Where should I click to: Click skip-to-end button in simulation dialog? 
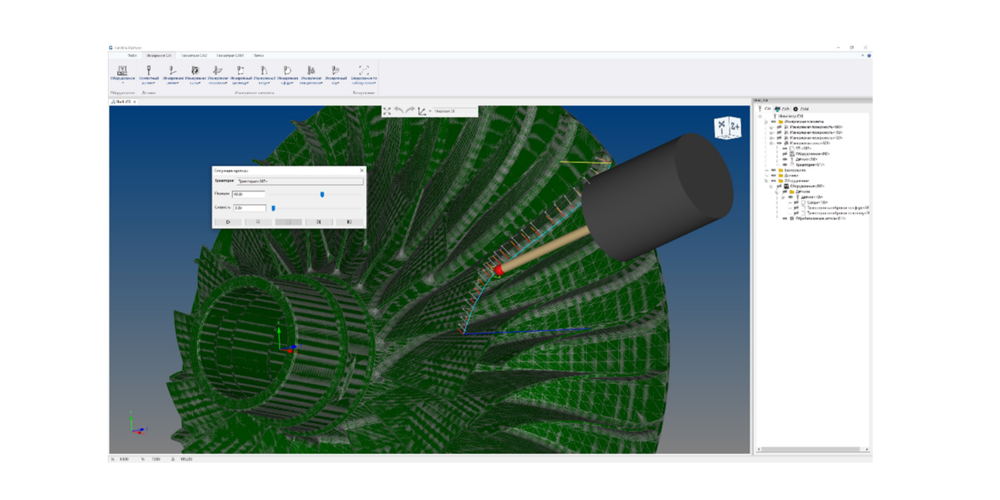coord(348,222)
